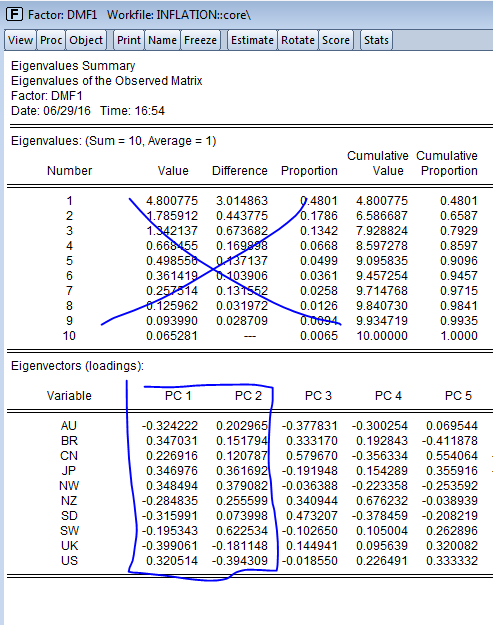
Task: Click the Cumulative Proportion column header
Action: pos(447,163)
